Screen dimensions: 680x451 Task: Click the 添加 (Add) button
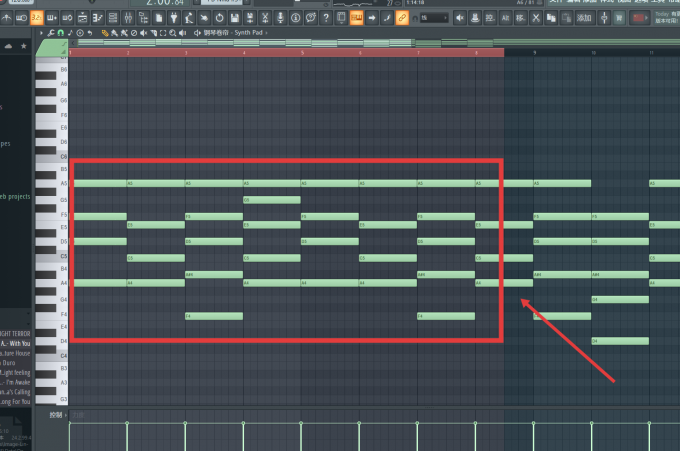(584, 18)
